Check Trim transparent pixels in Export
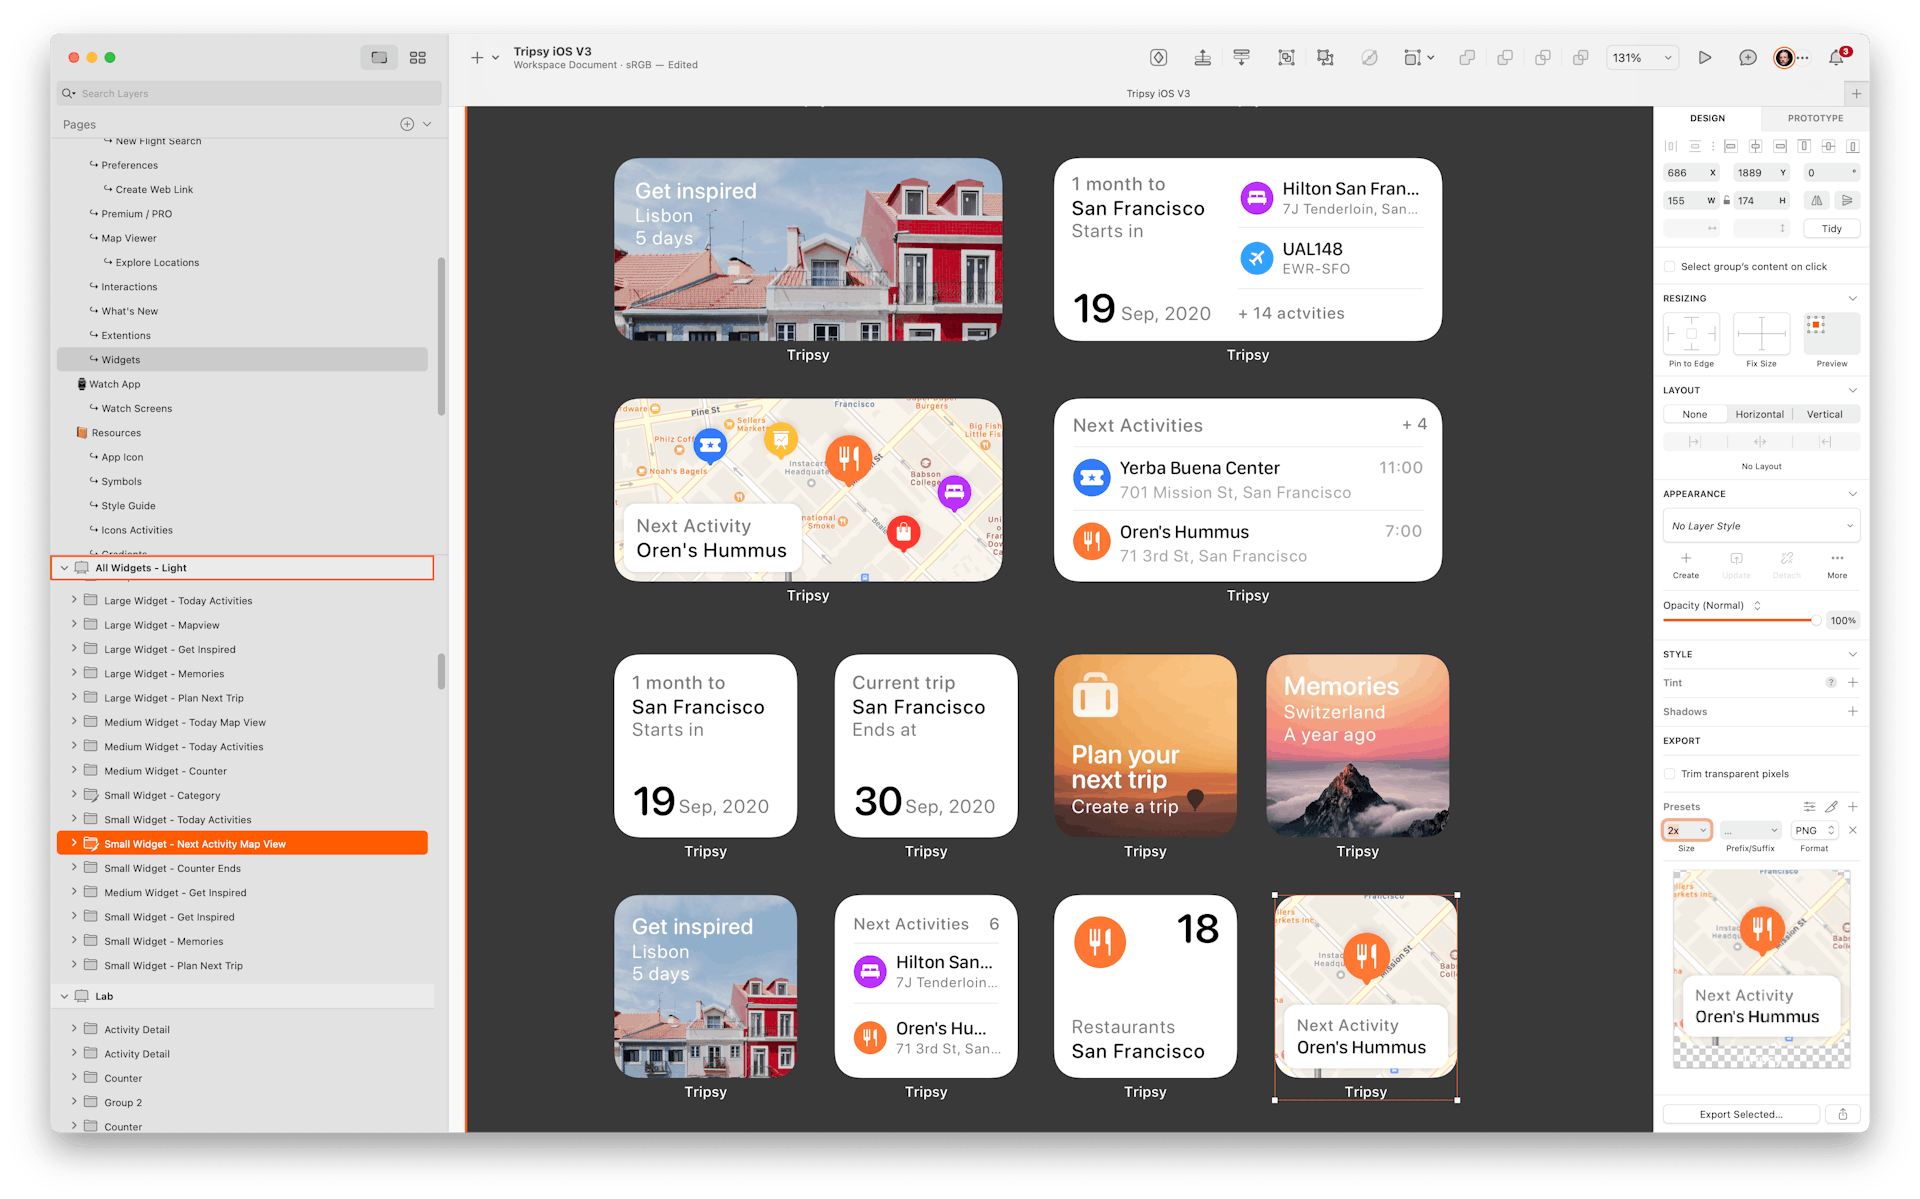Screen dimensions: 1920x1199 click(x=1669, y=773)
